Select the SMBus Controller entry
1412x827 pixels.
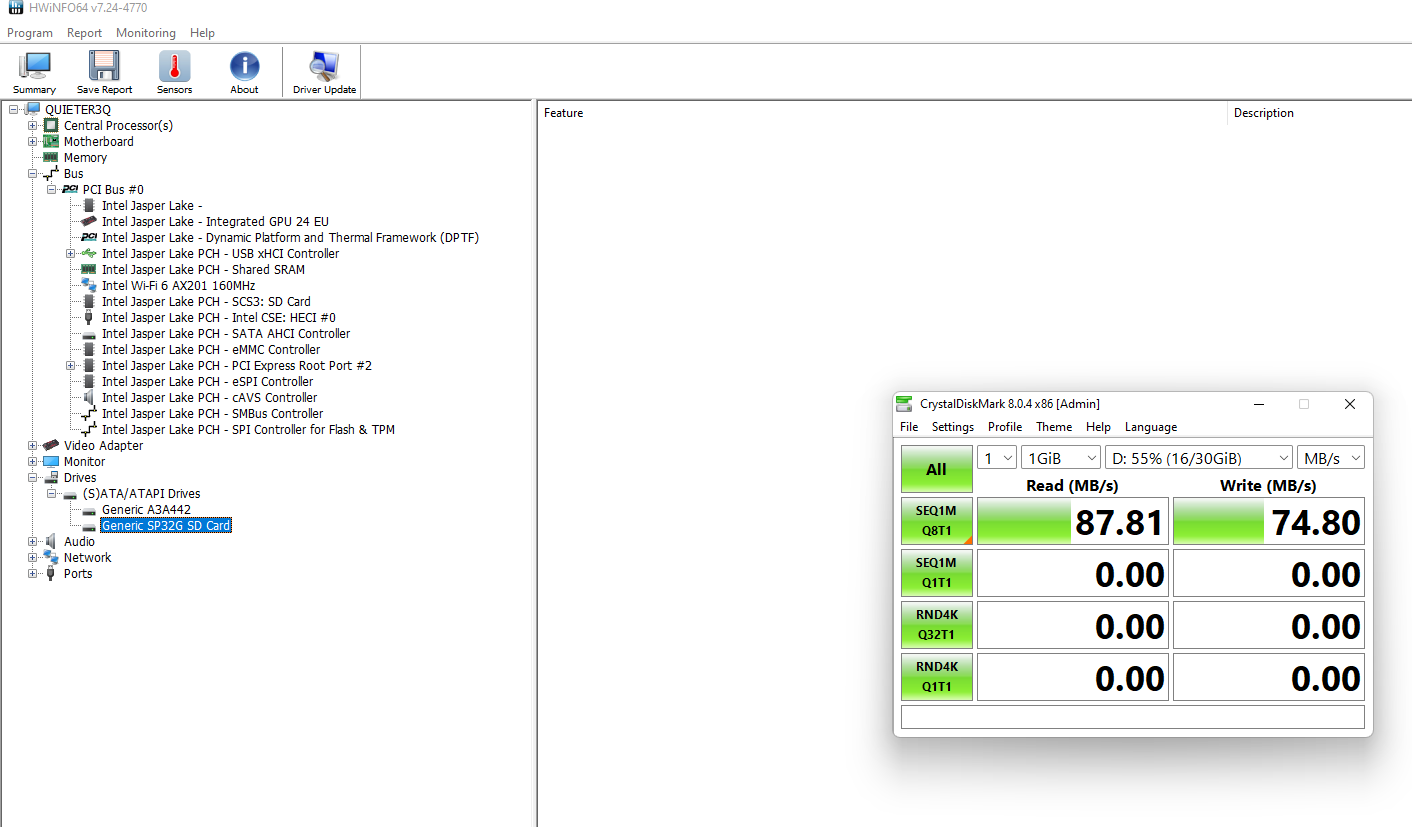pos(212,413)
